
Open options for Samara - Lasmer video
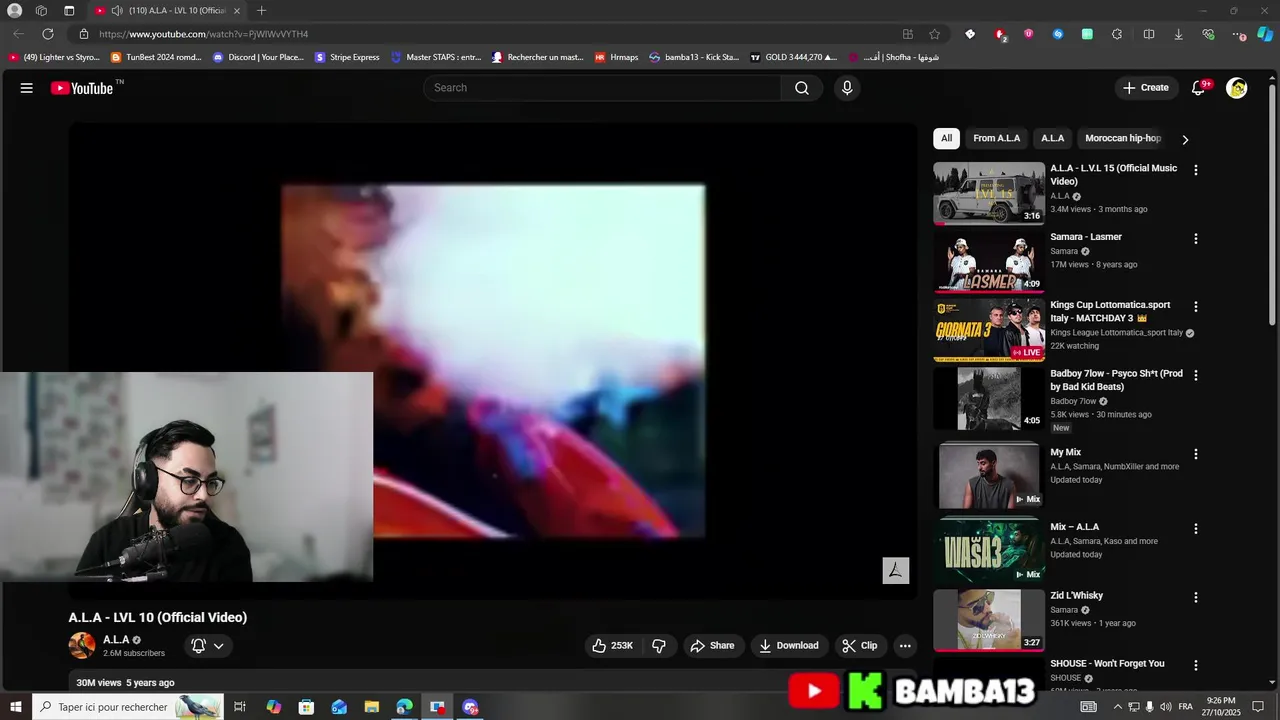click(x=1195, y=239)
